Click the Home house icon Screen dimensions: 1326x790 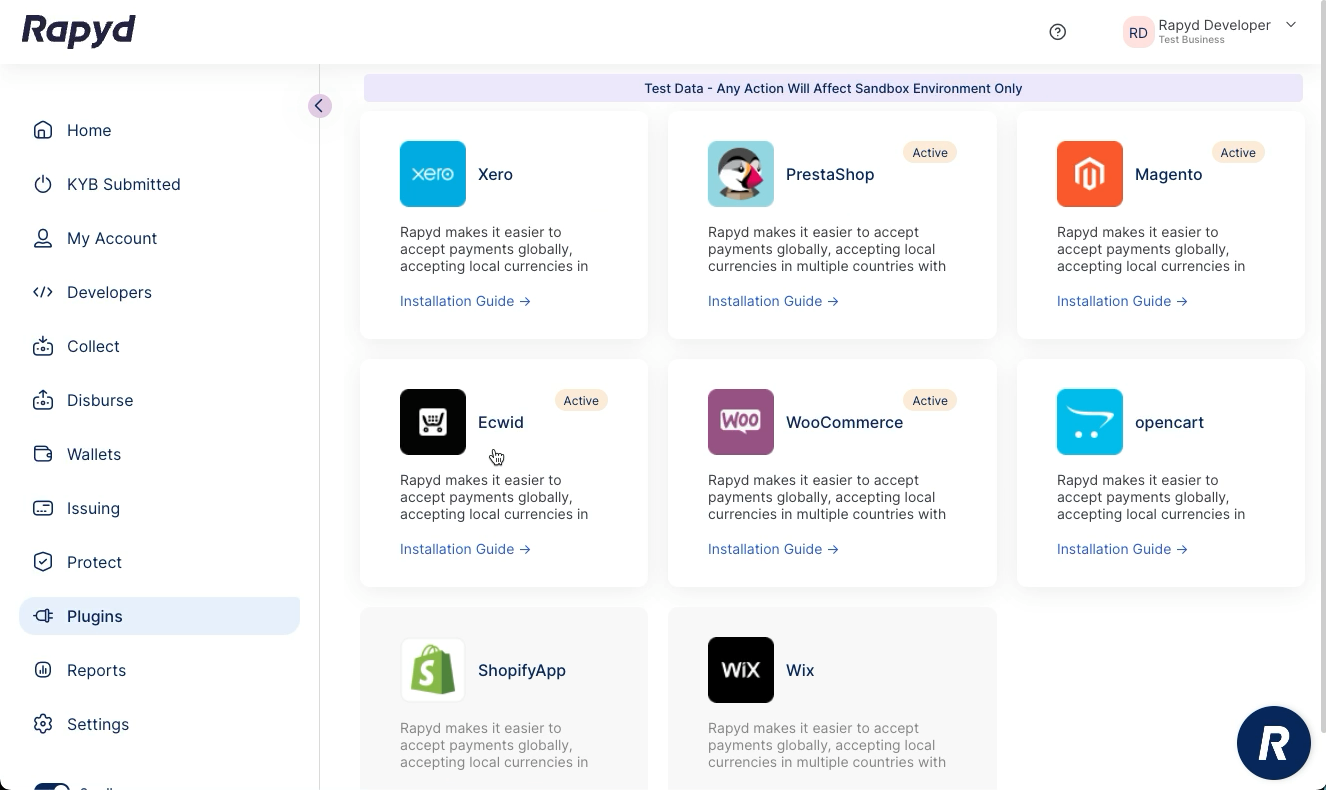[43, 130]
